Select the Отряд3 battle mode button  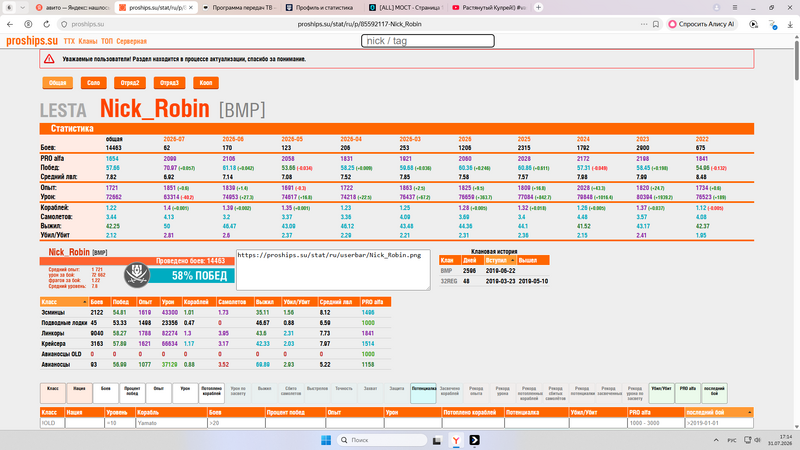pos(169,83)
